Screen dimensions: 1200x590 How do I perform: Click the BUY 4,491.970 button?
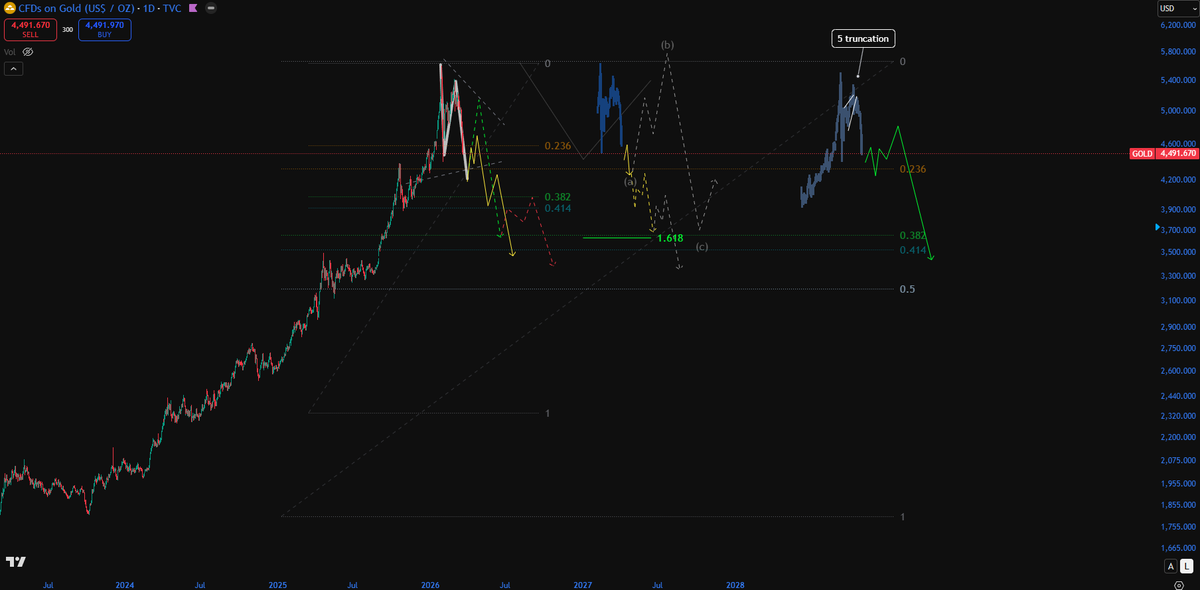click(x=106, y=28)
